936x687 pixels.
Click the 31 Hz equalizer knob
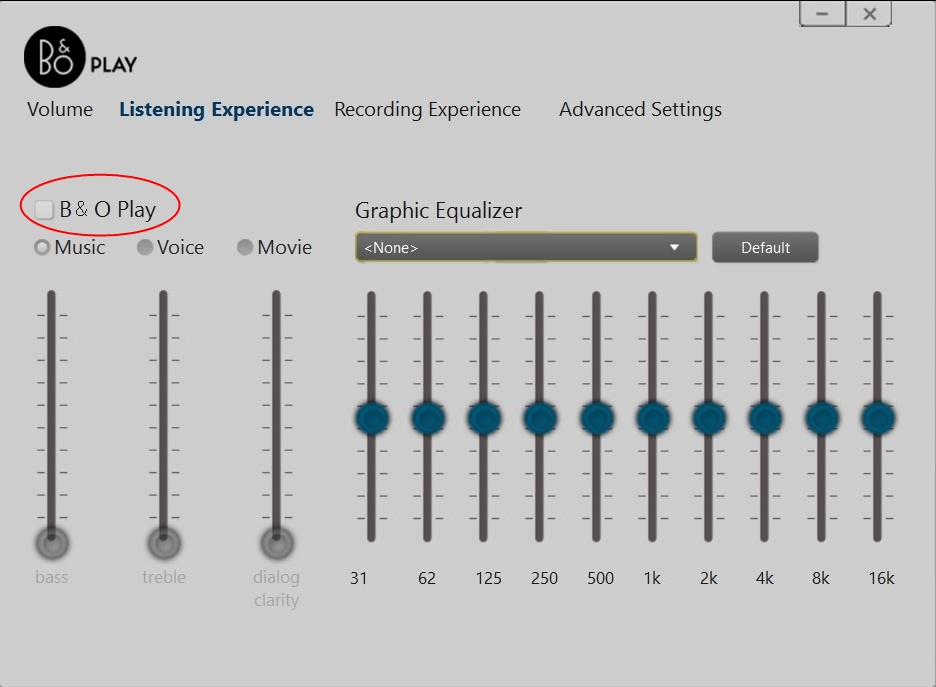[x=372, y=418]
